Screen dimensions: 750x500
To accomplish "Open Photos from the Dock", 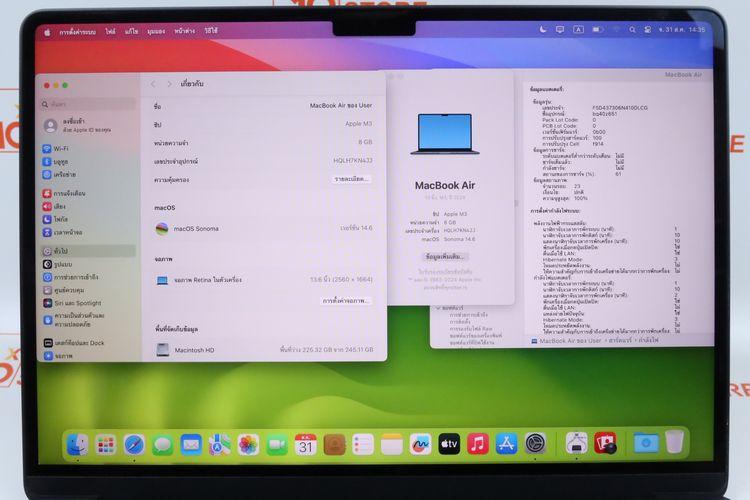I will point(248,444).
